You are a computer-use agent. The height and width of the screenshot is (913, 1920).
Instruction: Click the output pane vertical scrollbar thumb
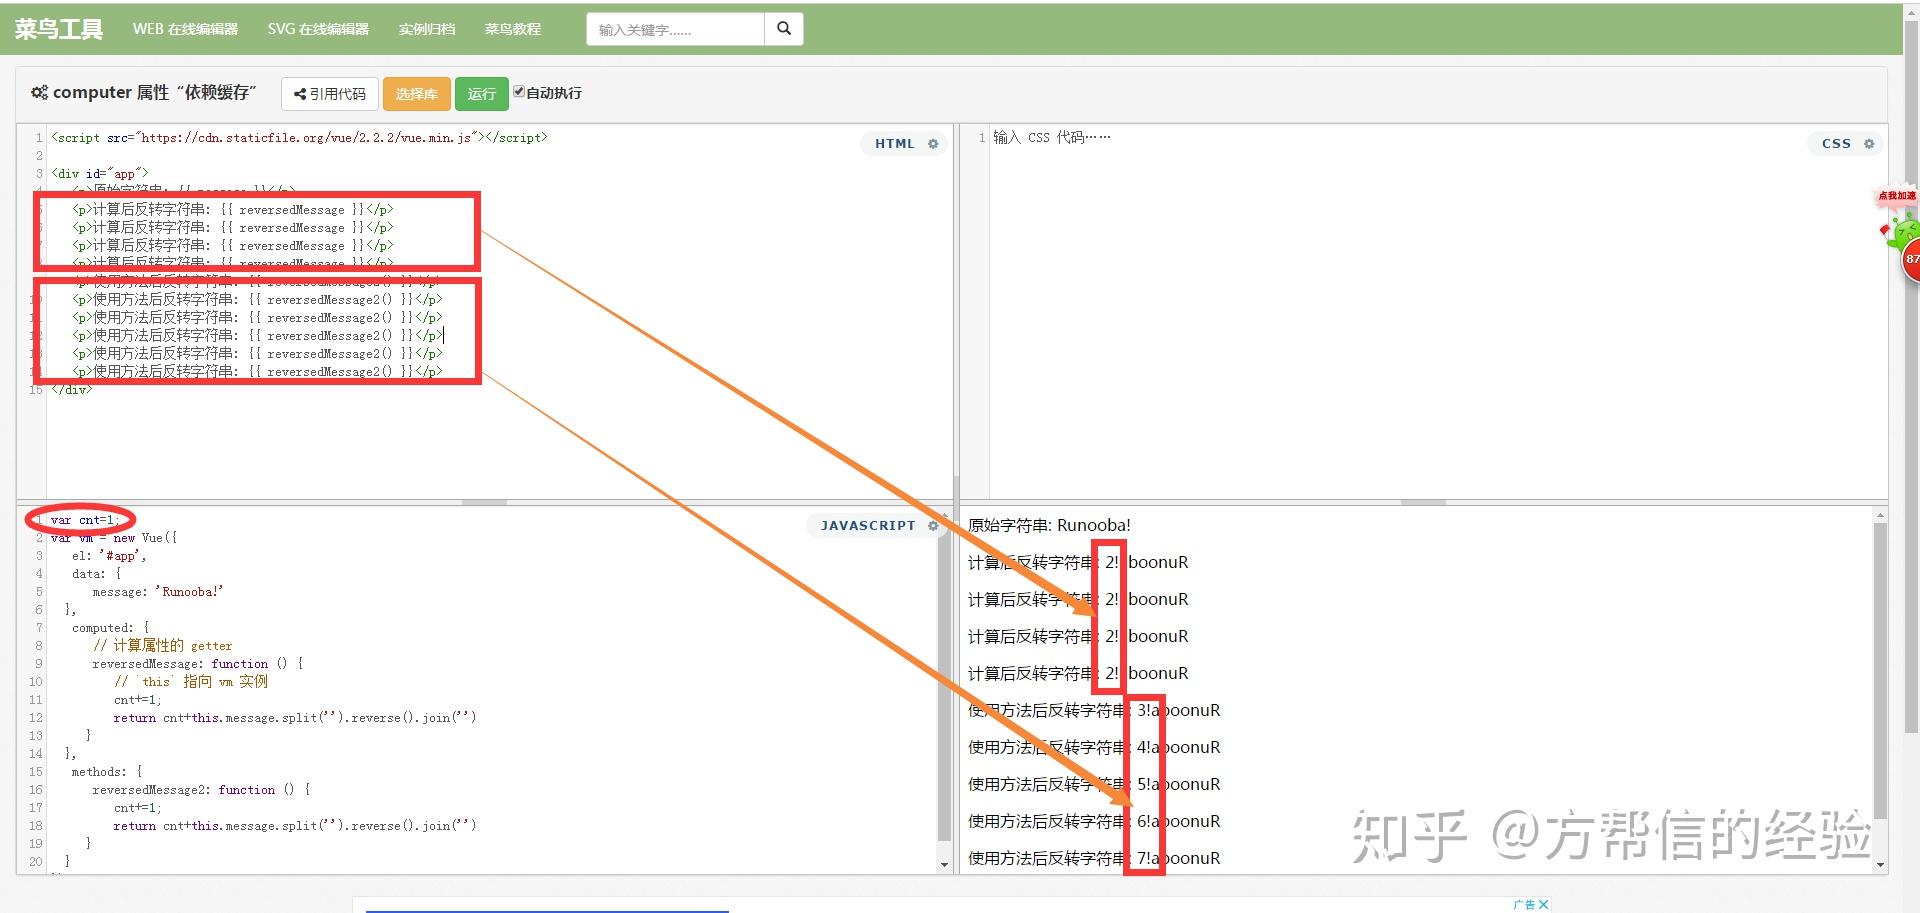tap(1880, 670)
